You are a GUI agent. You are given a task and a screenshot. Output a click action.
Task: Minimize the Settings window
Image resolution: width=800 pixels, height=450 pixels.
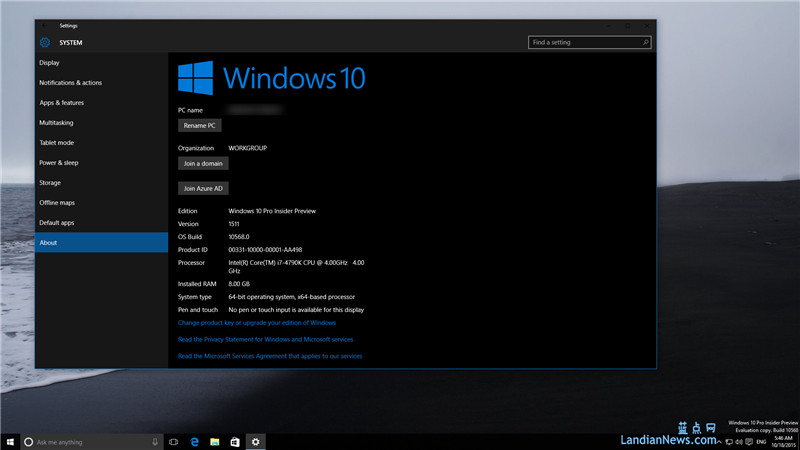pos(609,26)
